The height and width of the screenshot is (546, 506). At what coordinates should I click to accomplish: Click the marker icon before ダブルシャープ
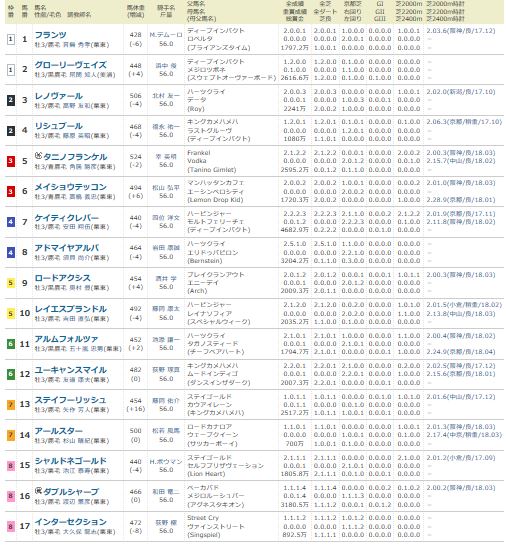pyautogui.click(x=38, y=491)
